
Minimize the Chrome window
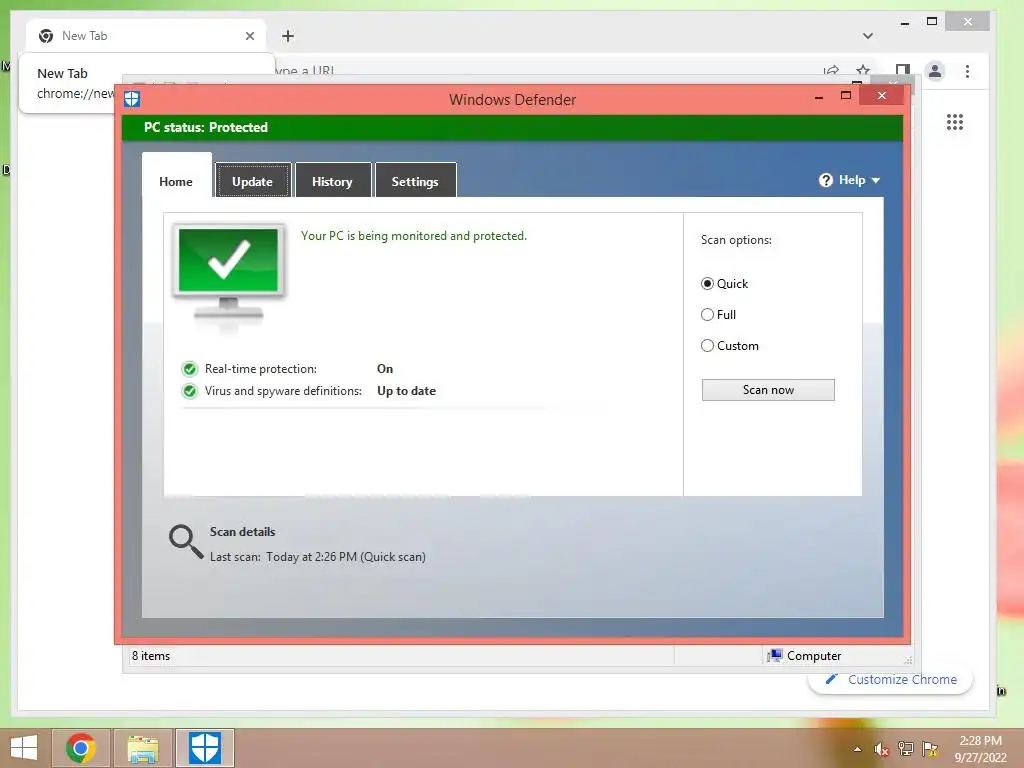pos(904,23)
